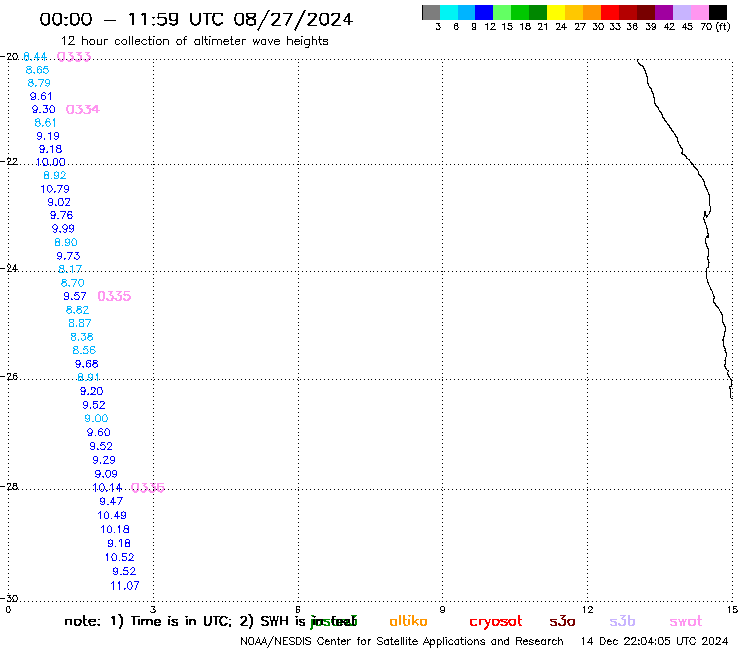The image size is (740, 650).
Task: Click the wave height value '8.90'
Action: point(66,243)
